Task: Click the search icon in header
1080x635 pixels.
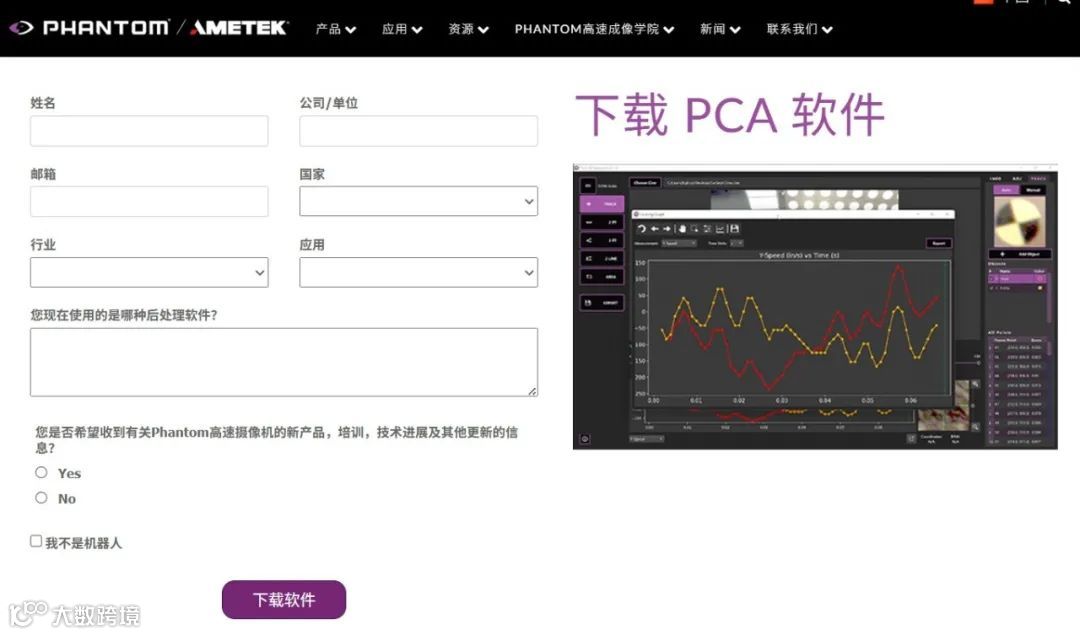Action: [x=1064, y=2]
